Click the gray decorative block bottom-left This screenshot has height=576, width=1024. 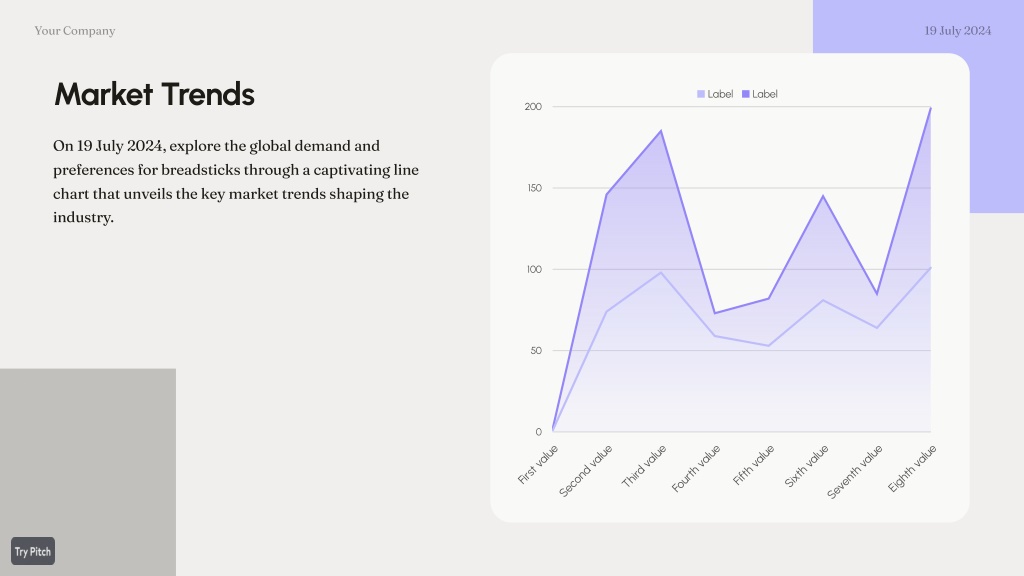[88, 472]
